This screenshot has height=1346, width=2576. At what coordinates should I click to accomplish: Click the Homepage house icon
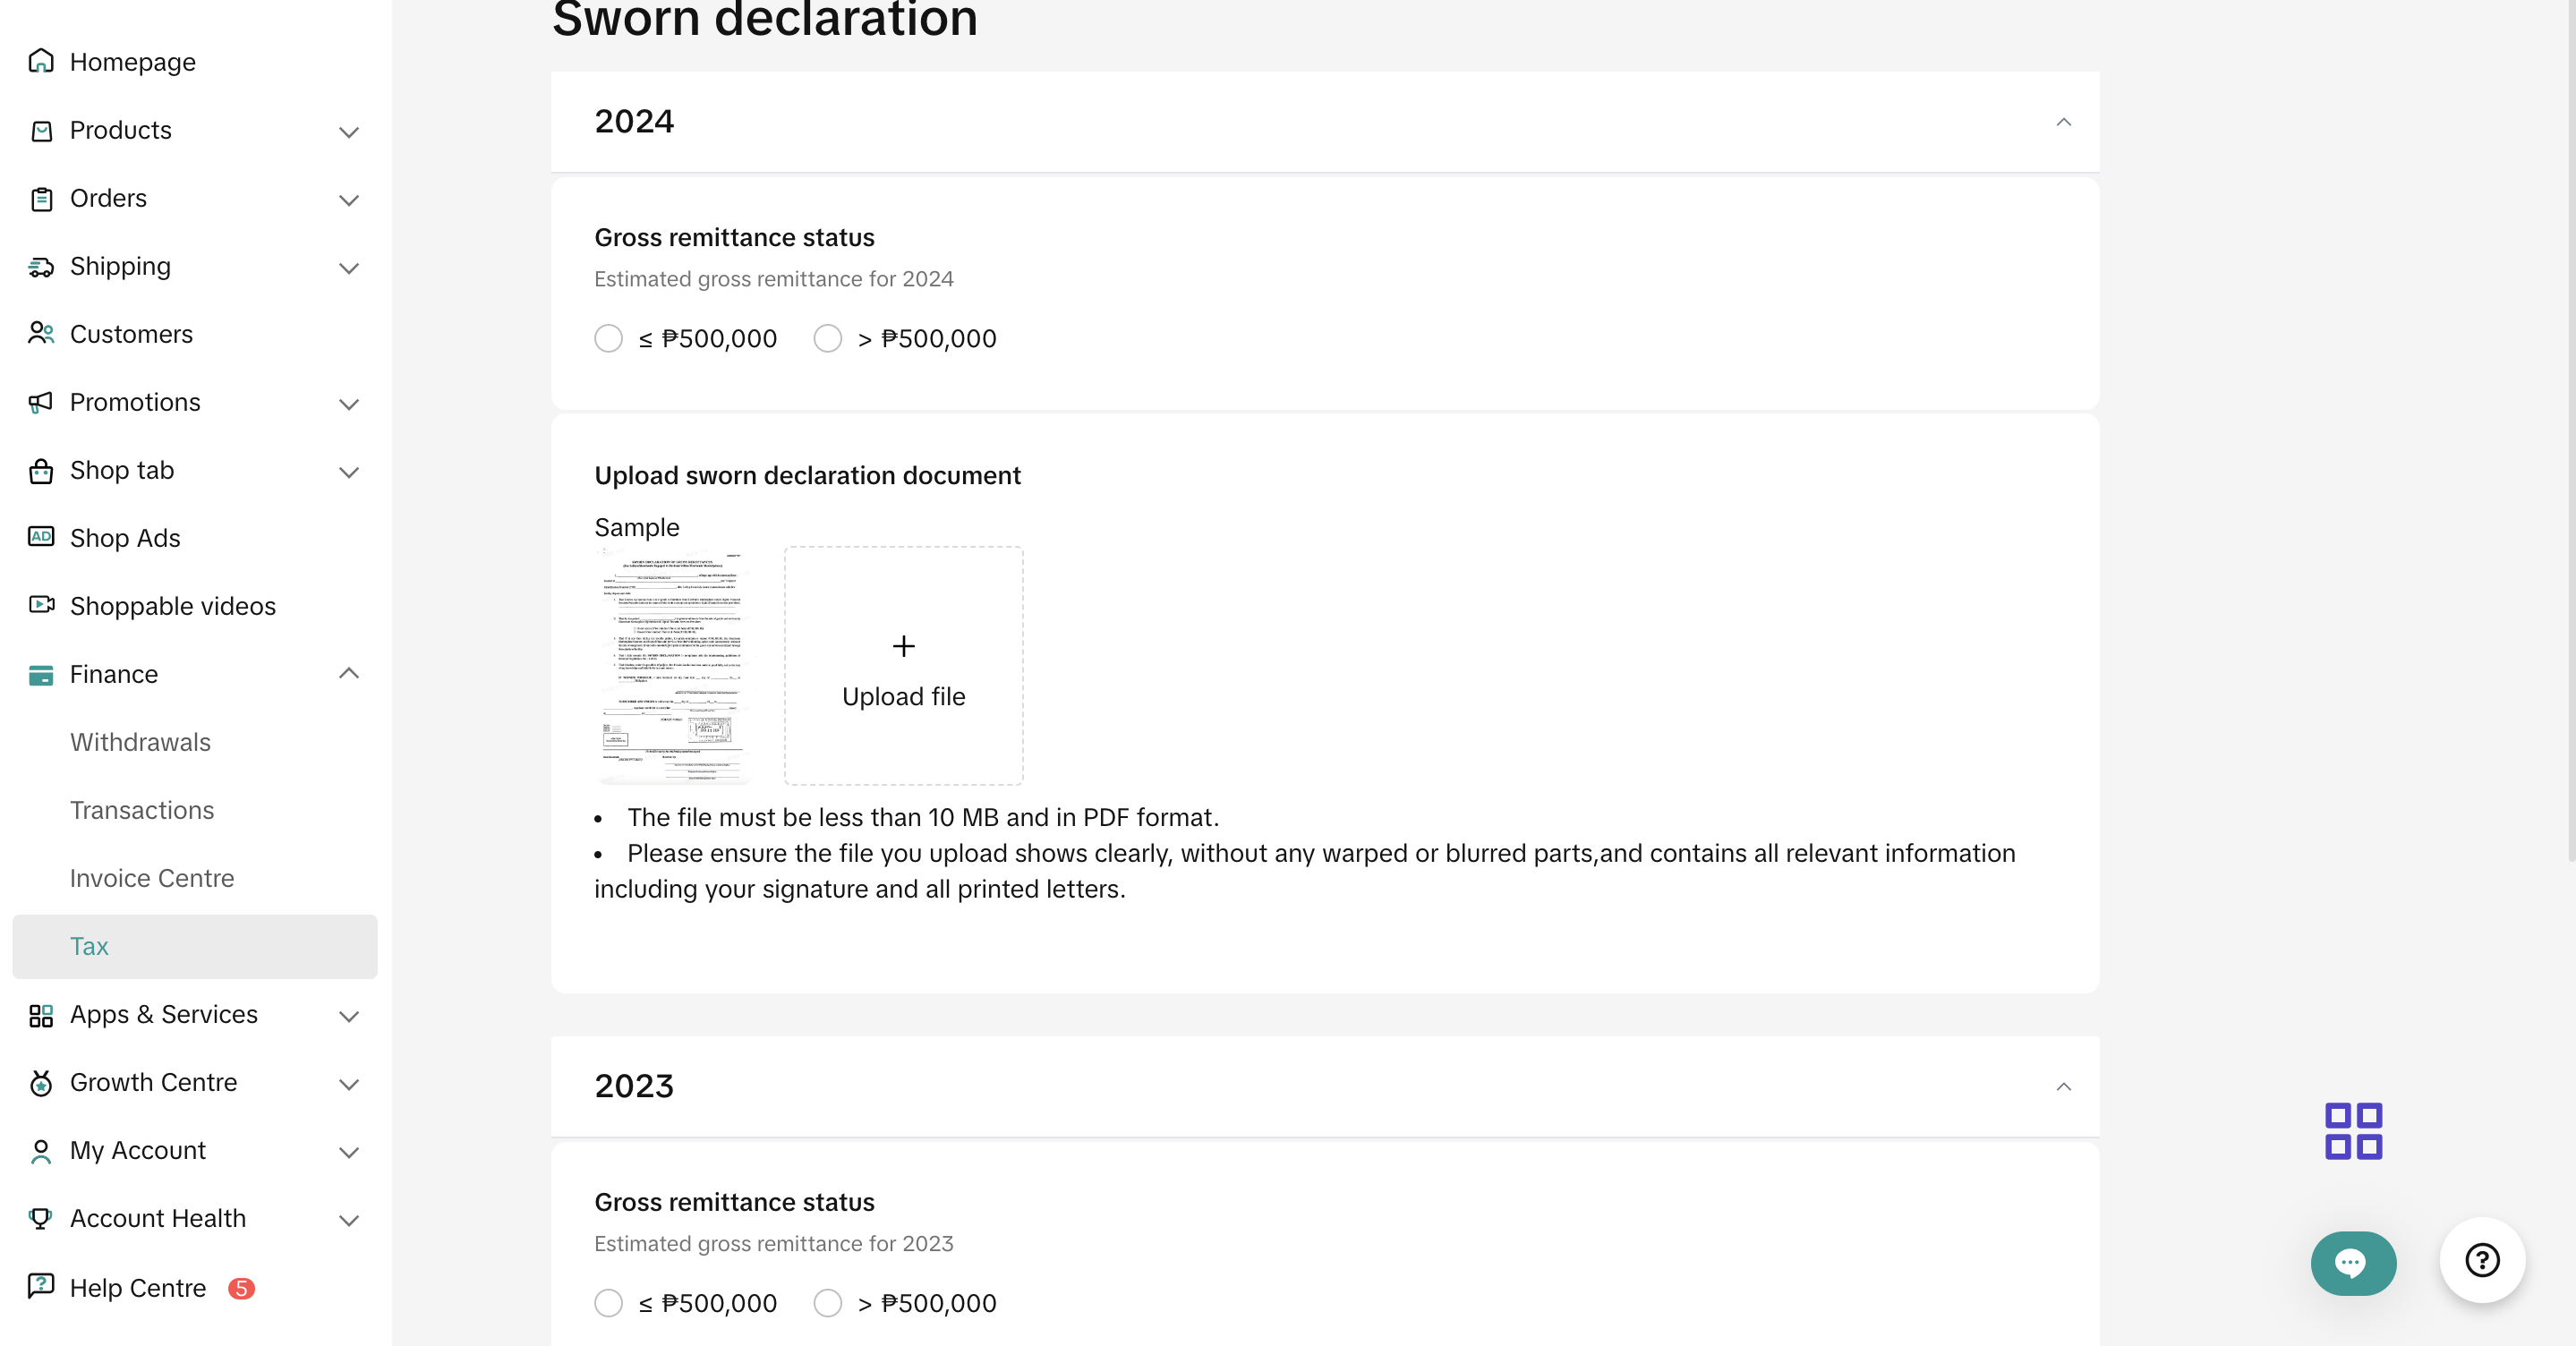tap(41, 62)
